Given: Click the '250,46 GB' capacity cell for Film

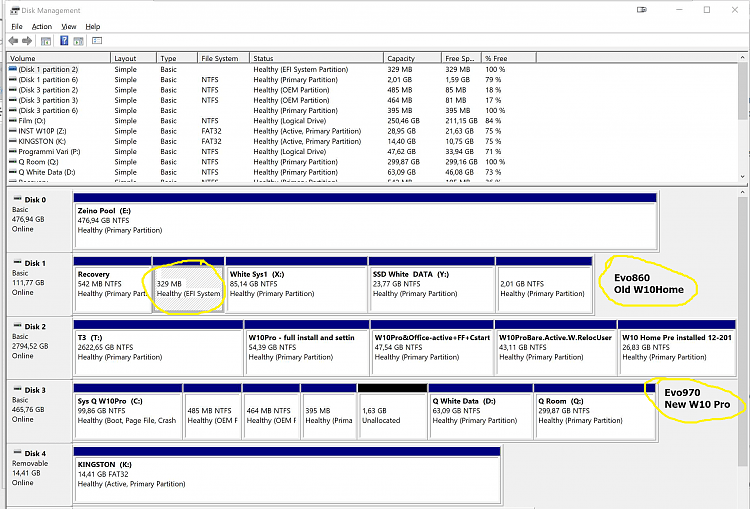Looking at the screenshot, I should 403,121.
